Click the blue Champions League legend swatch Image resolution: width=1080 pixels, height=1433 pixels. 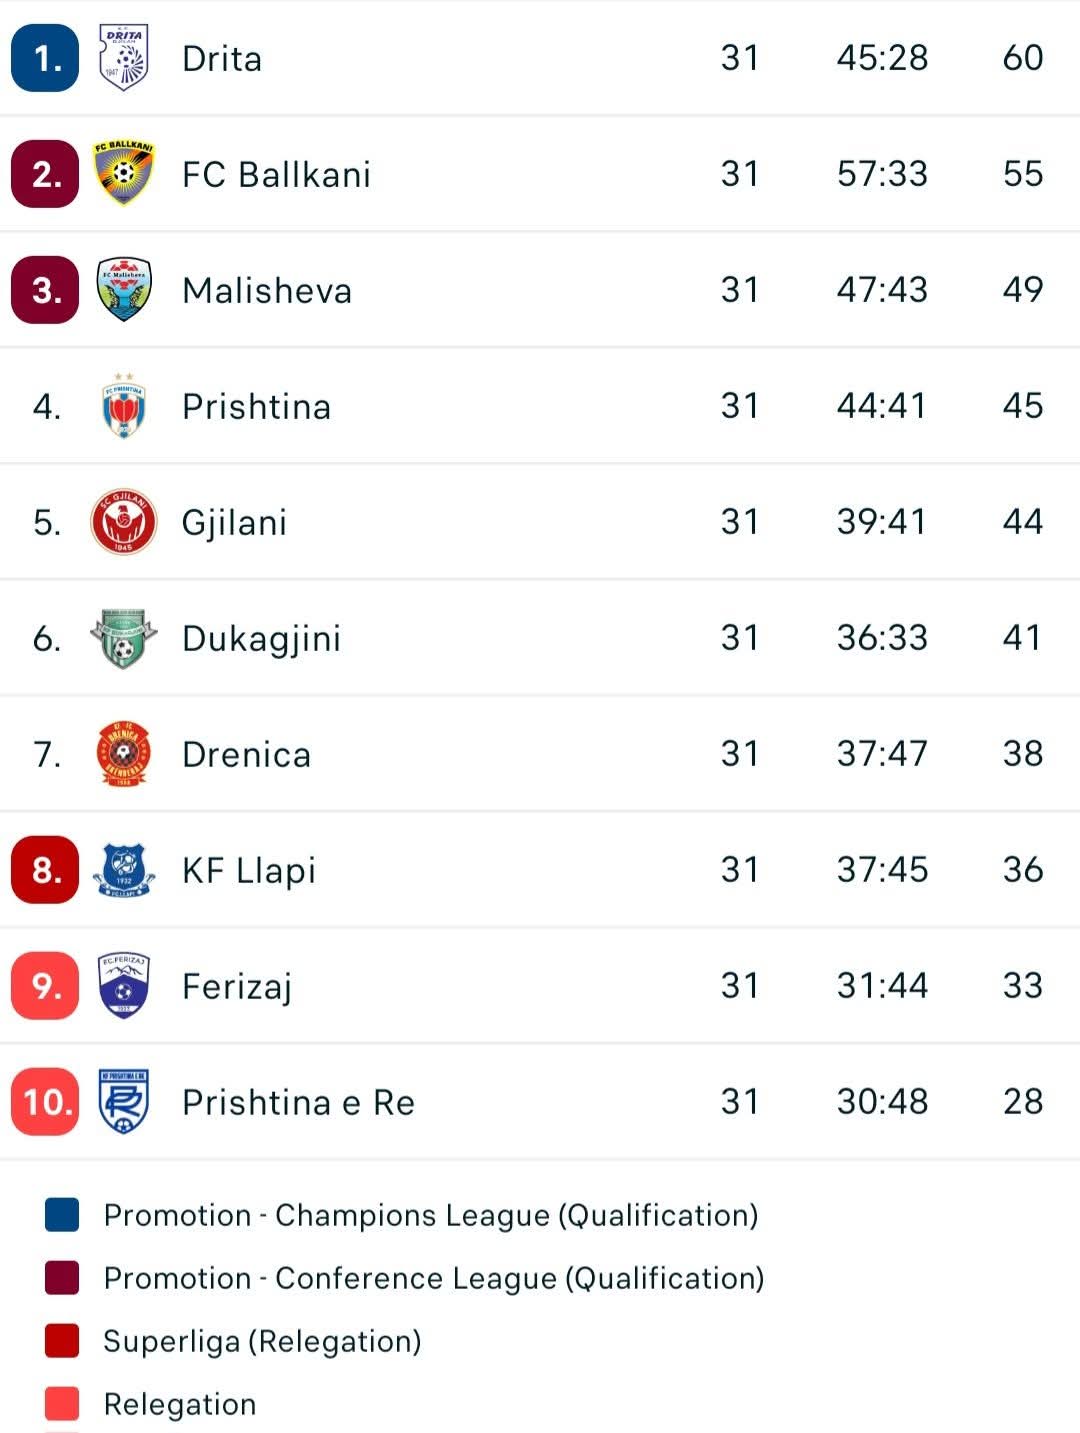62,1215
